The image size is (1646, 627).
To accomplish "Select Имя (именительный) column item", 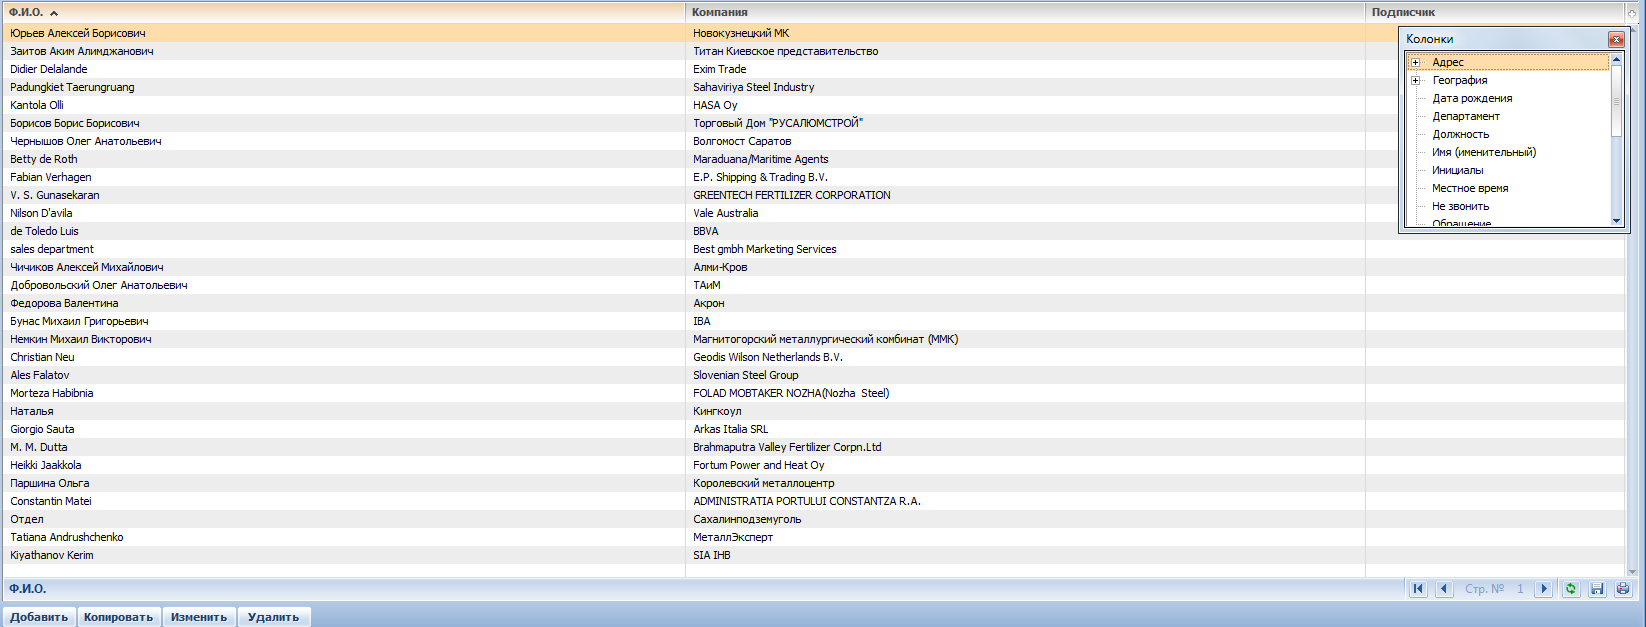I will [x=1484, y=152].
